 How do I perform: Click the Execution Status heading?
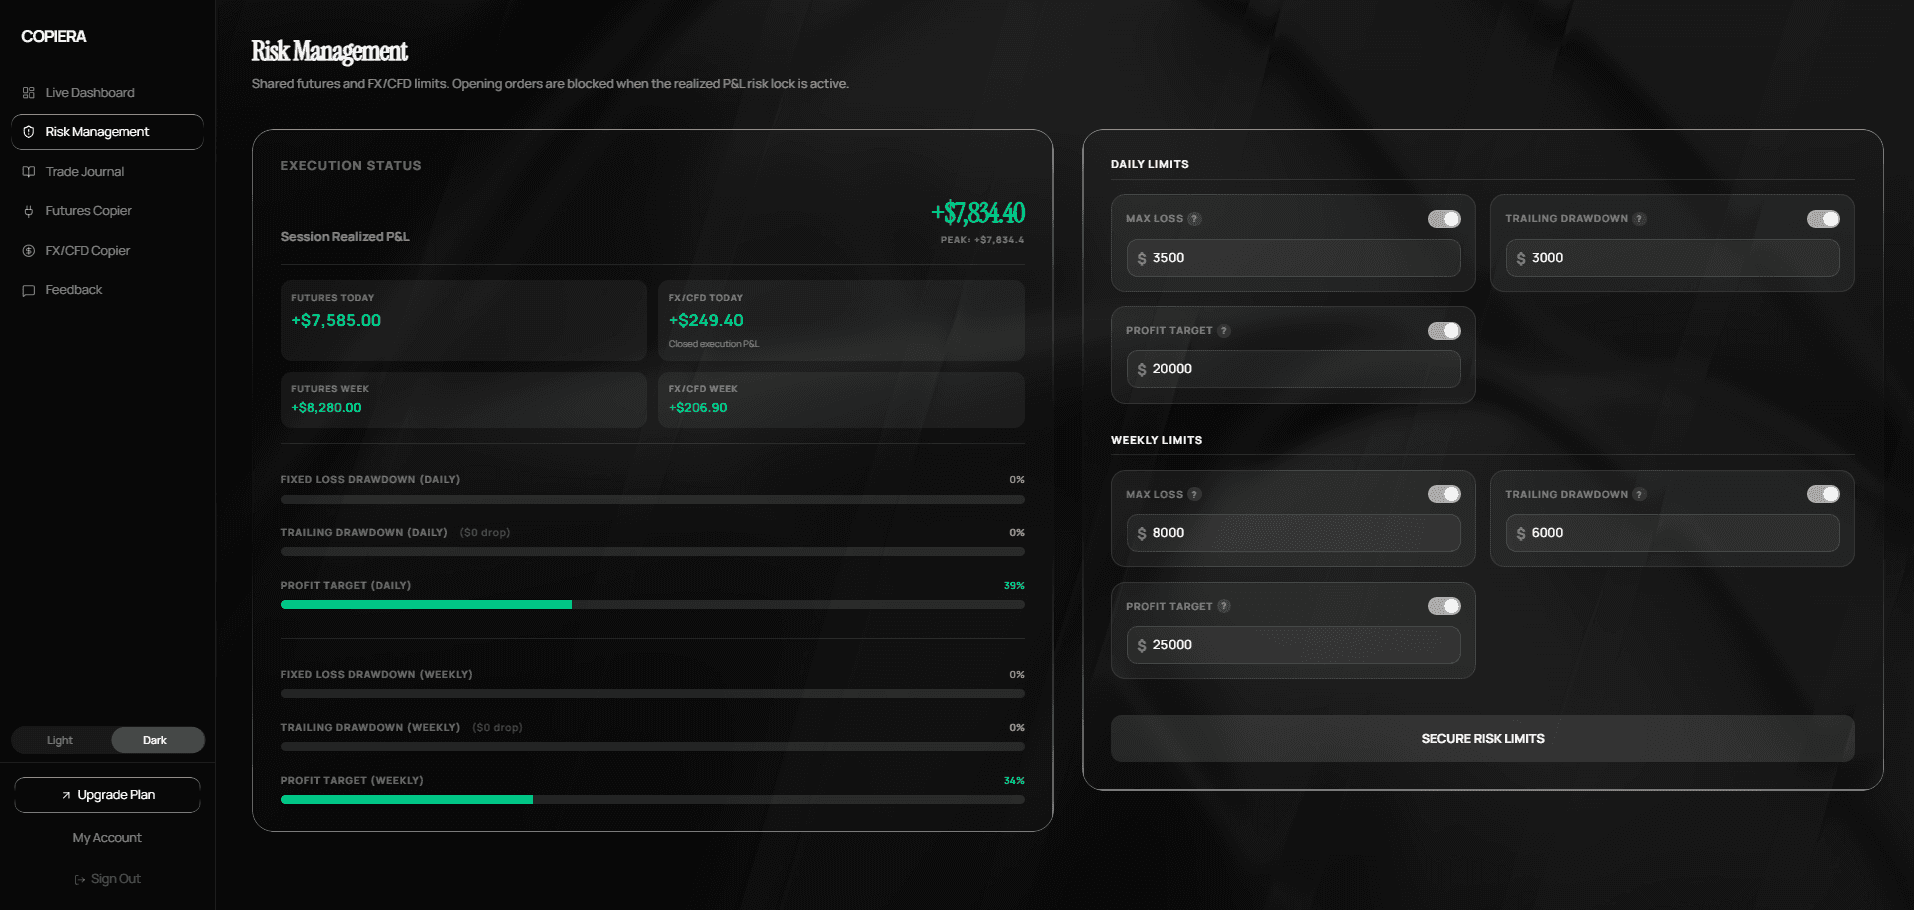click(x=351, y=166)
